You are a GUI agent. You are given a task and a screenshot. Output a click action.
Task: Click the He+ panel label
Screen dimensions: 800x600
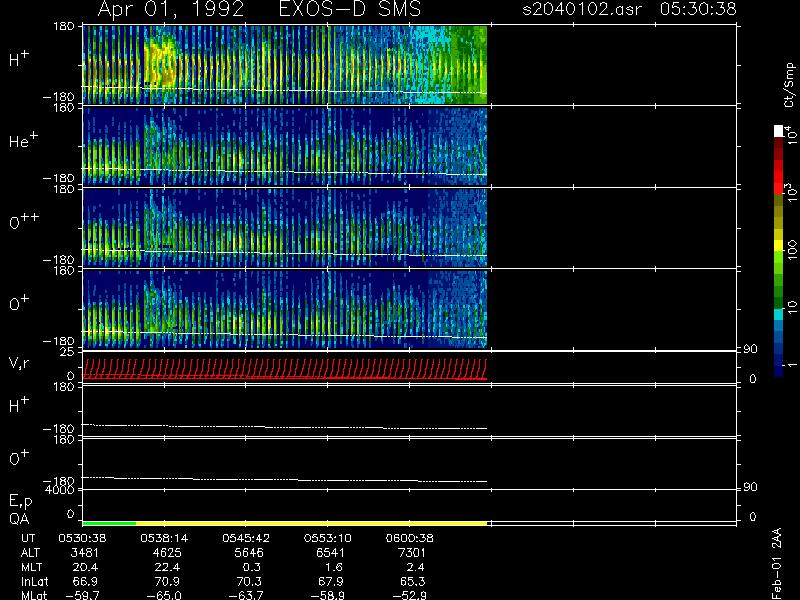click(x=23, y=140)
